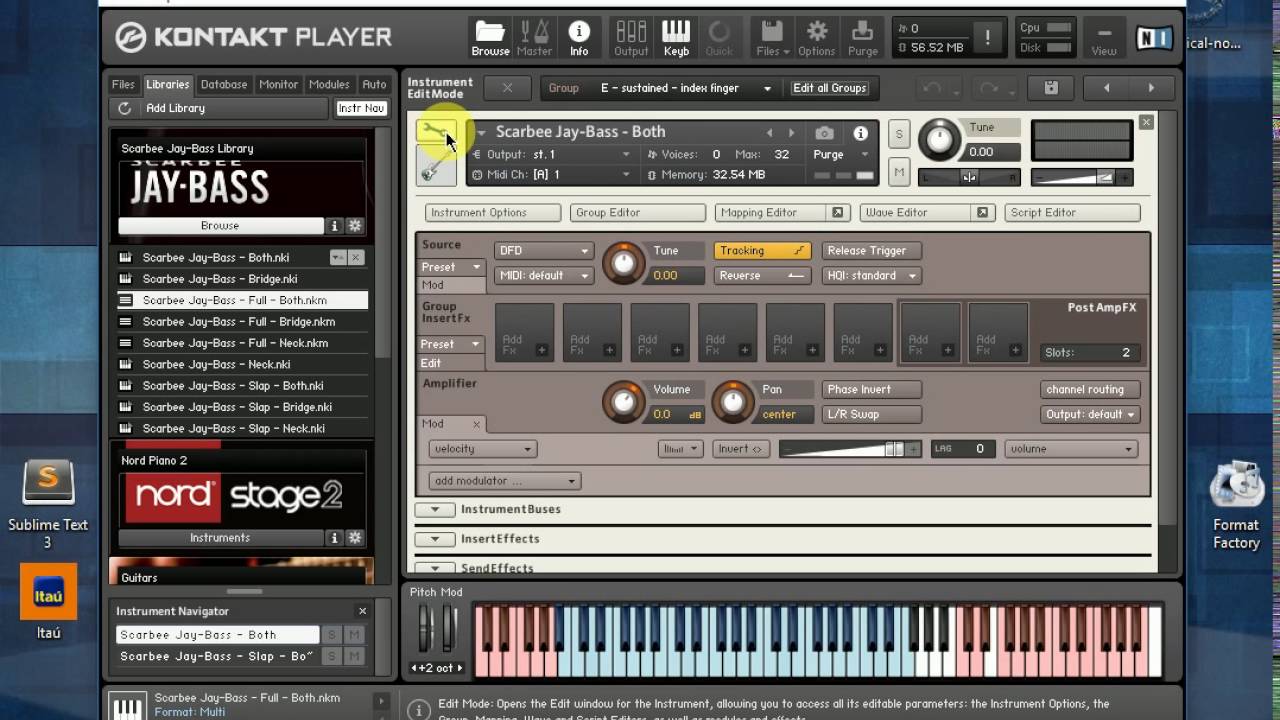Click the Info icon in toolbar
This screenshot has width=1280, height=720.
579,37
